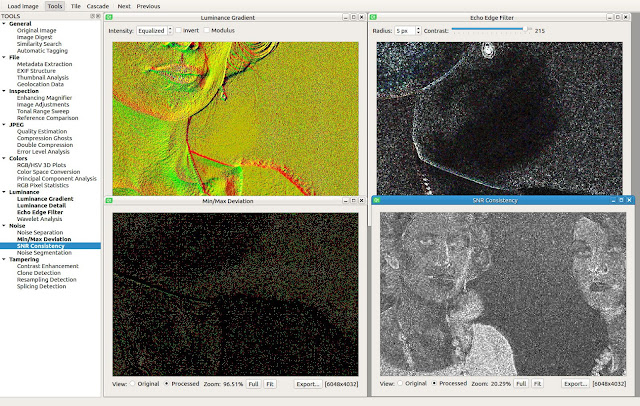Viewport: 640px width, 406px height.
Task: Open the Splicing Detection tool
Action: pos(41,286)
